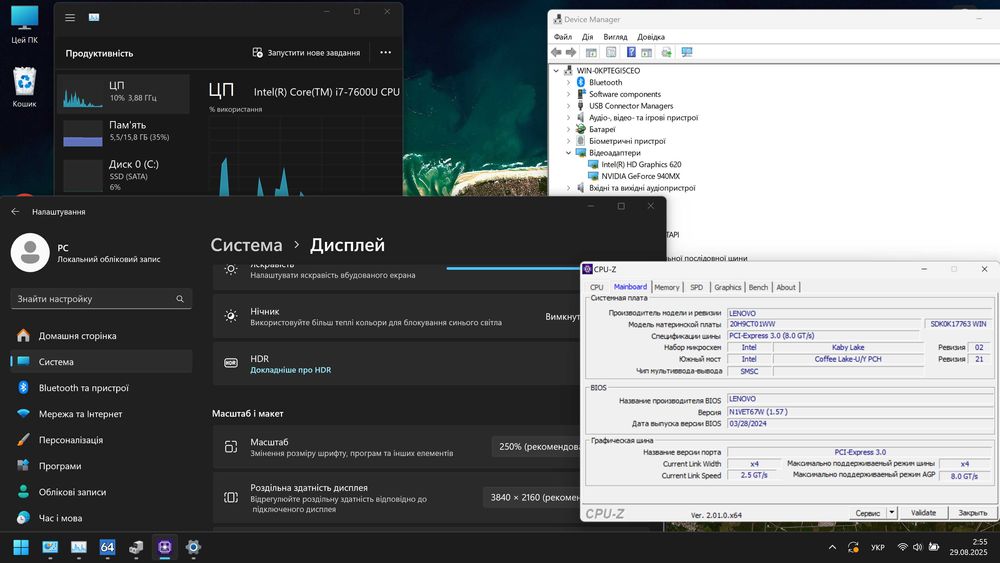Screen dimensions: 1000x563
Task: Click Запустити нове завдання in Task Manager
Action: pos(306,53)
